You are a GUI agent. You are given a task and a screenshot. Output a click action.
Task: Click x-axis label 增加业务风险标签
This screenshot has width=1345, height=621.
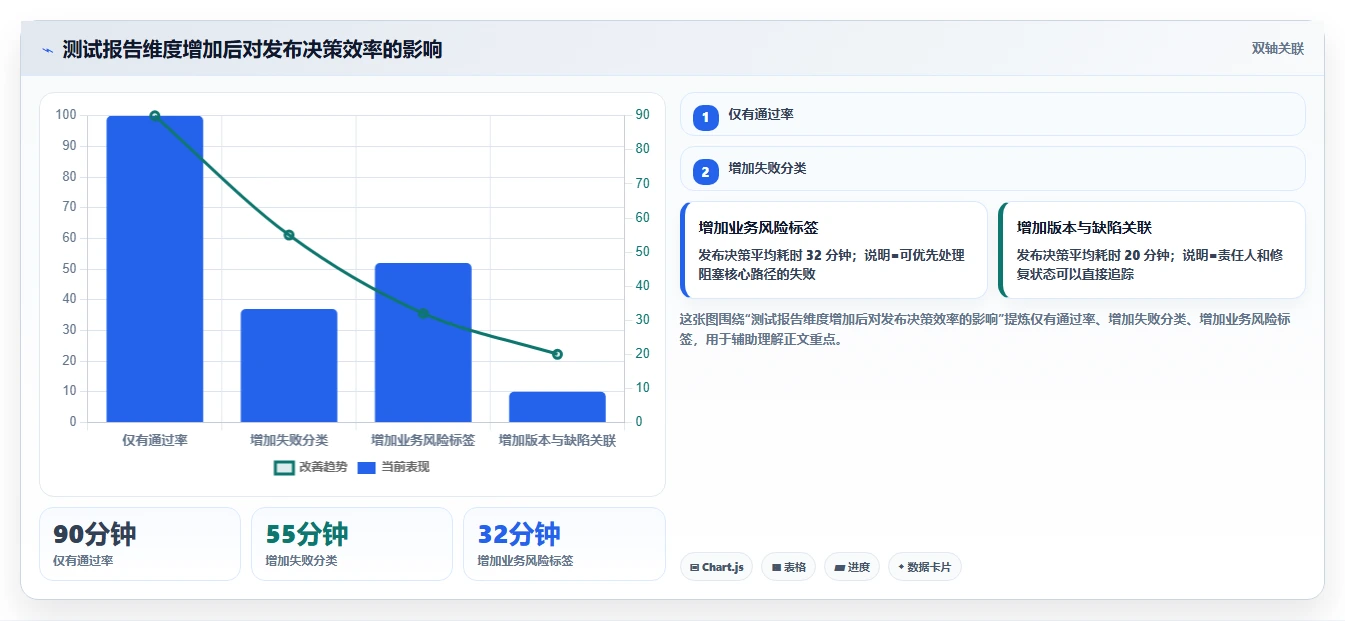click(423, 440)
